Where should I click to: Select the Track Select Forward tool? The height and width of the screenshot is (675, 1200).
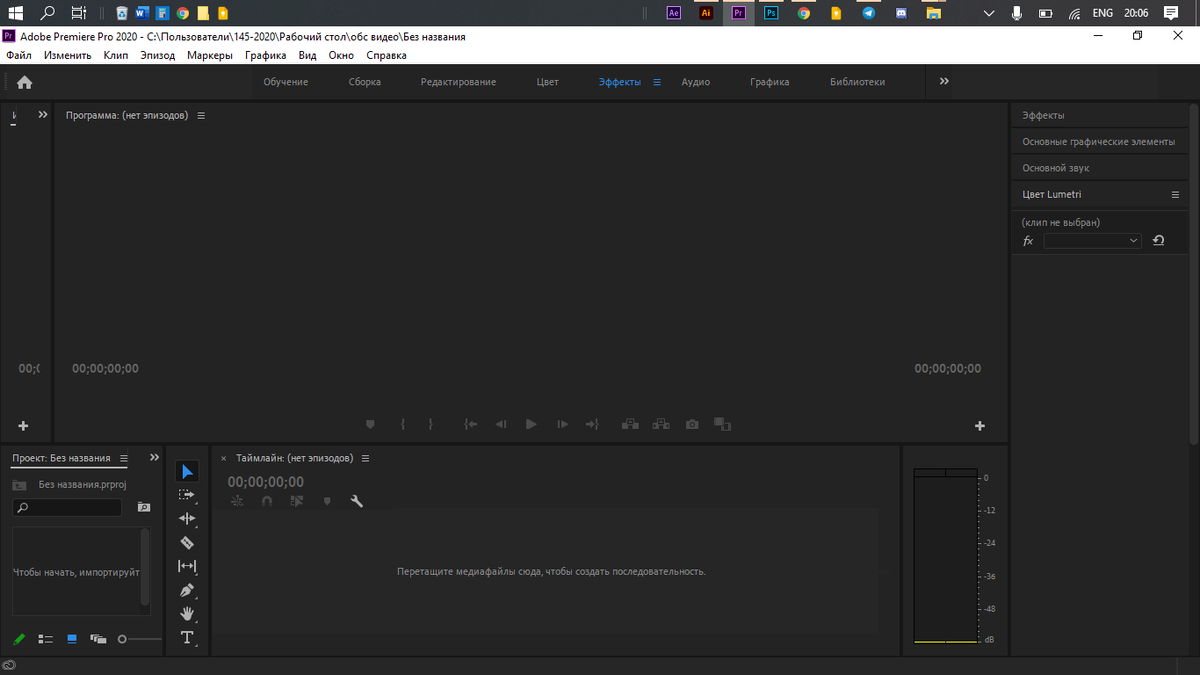(x=187, y=495)
